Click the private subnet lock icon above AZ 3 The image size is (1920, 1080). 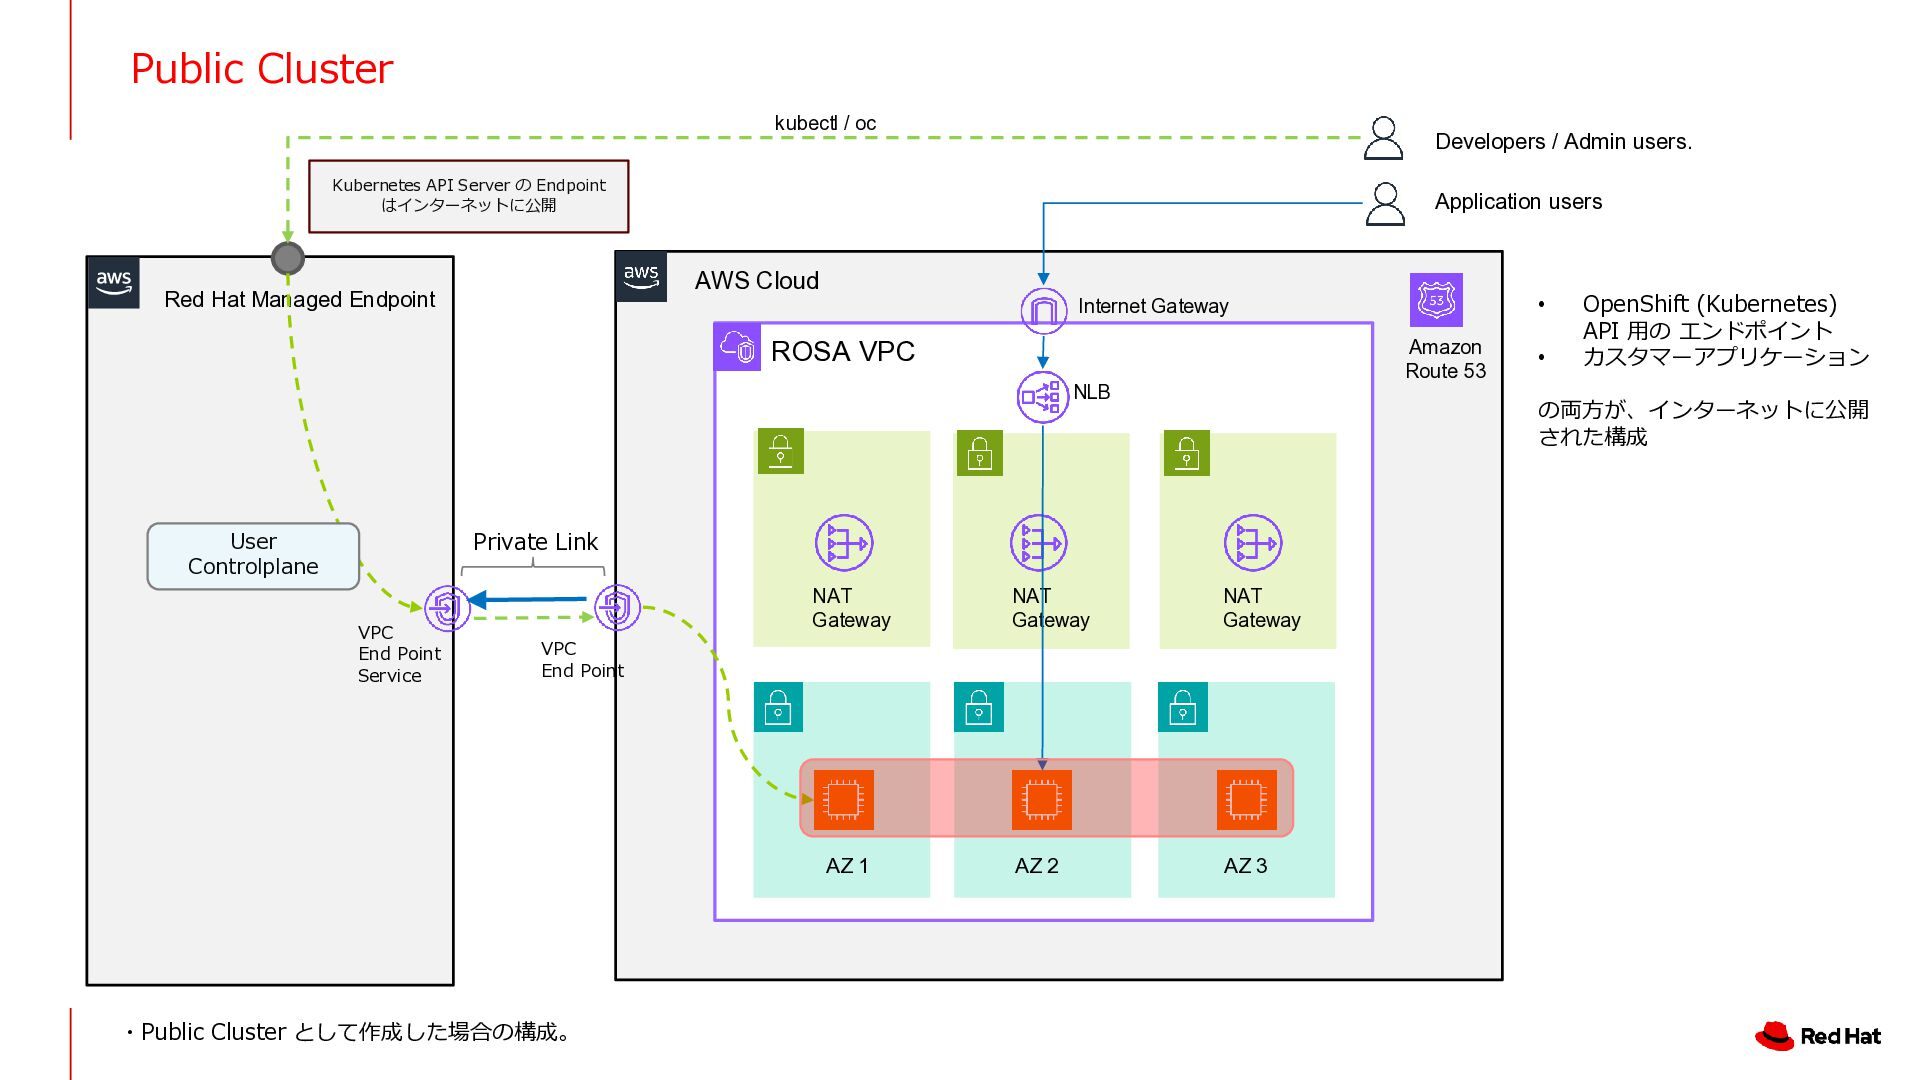1182,707
